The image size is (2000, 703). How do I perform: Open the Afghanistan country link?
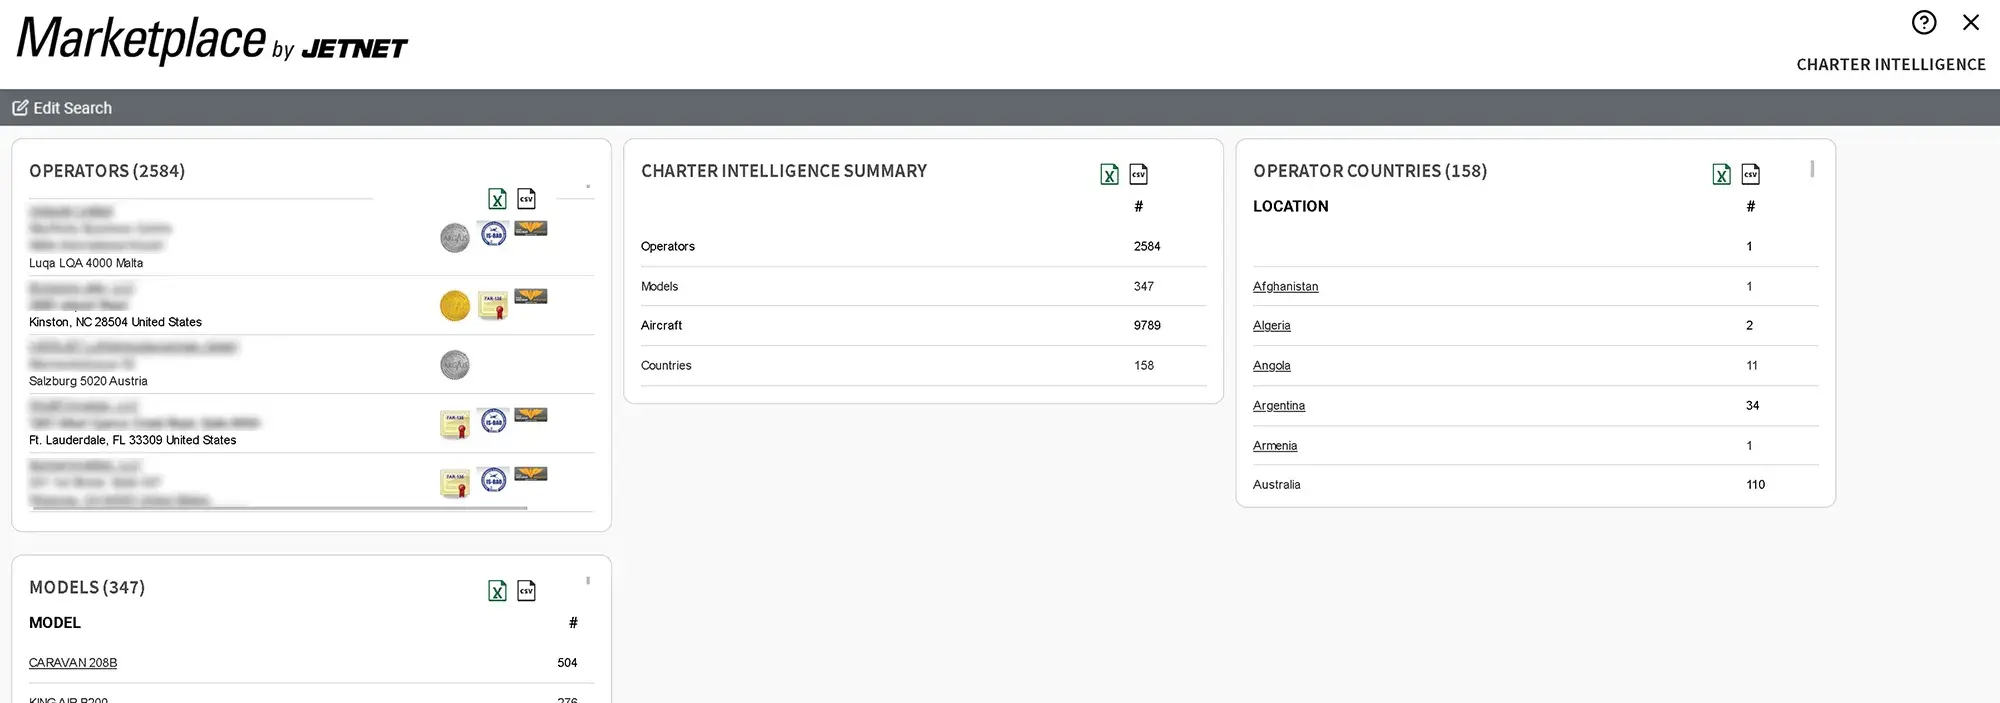click(x=1285, y=287)
